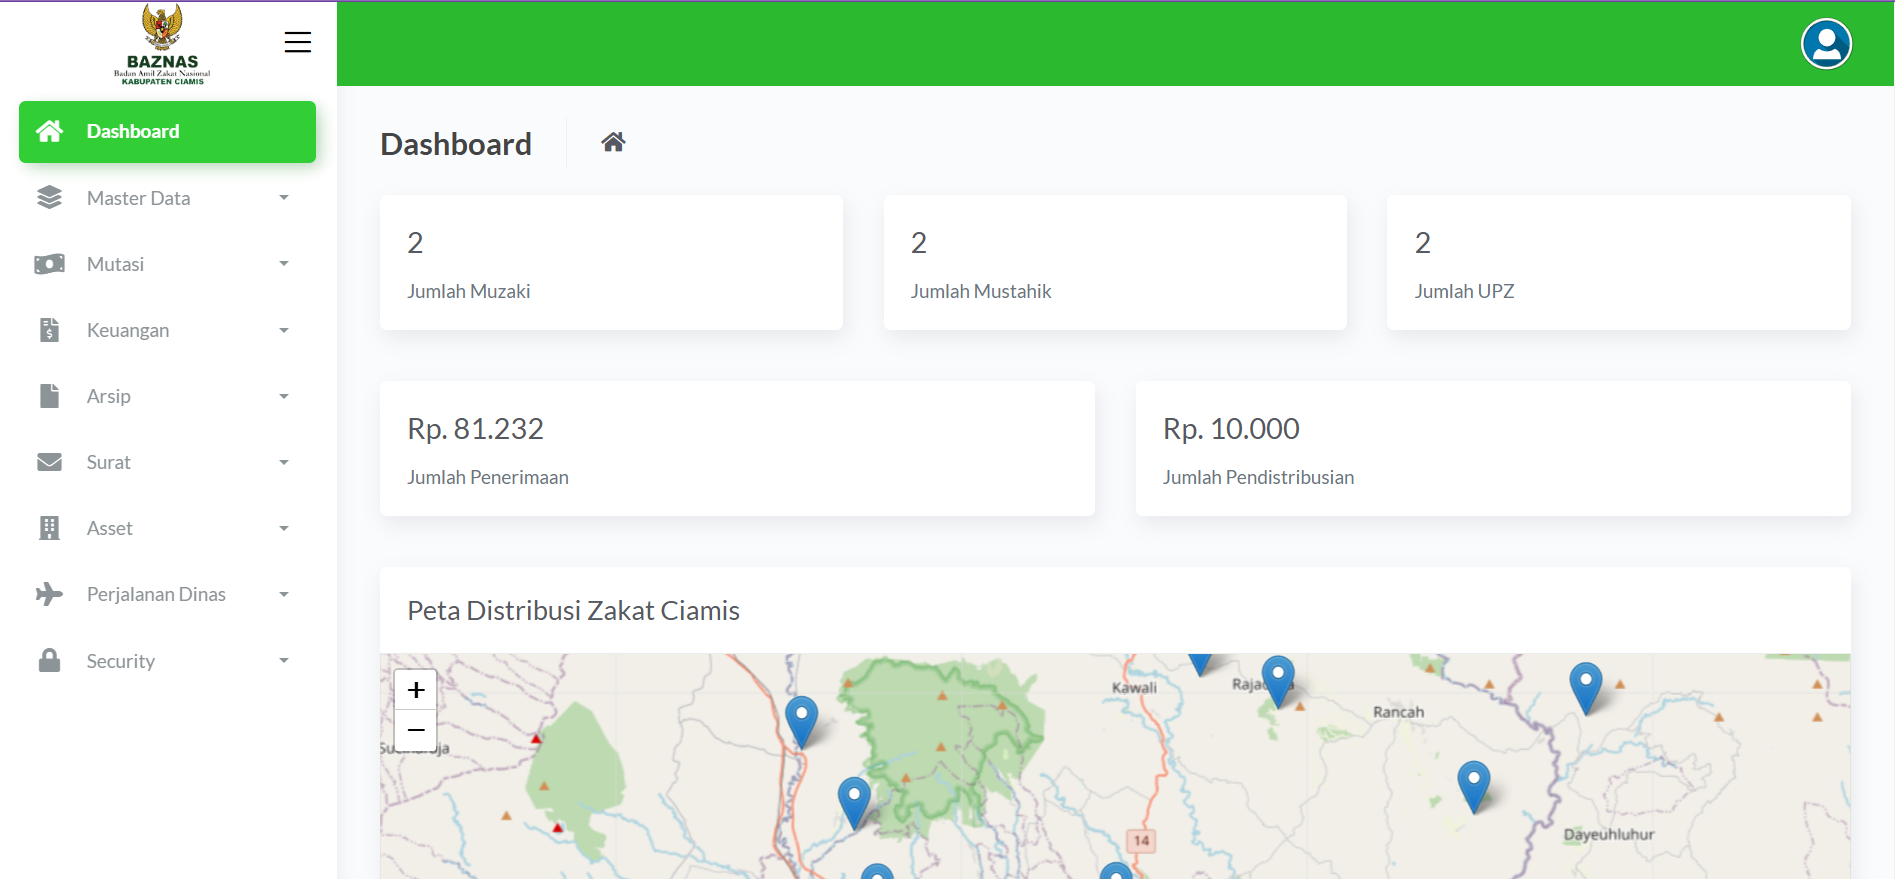Expand the Arsip dropdown arrow
The image size is (1895, 879).
(284, 396)
